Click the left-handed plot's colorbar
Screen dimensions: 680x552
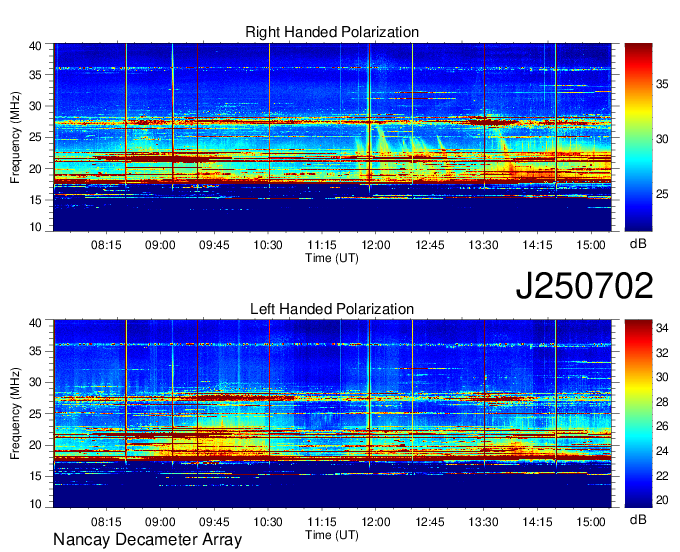pos(638,414)
